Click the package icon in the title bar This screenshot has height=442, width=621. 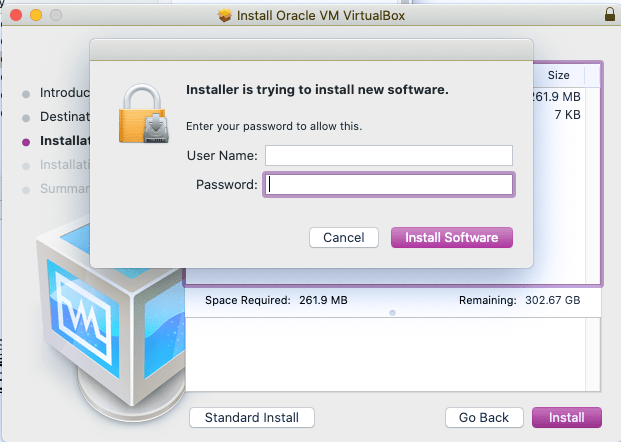(225, 16)
